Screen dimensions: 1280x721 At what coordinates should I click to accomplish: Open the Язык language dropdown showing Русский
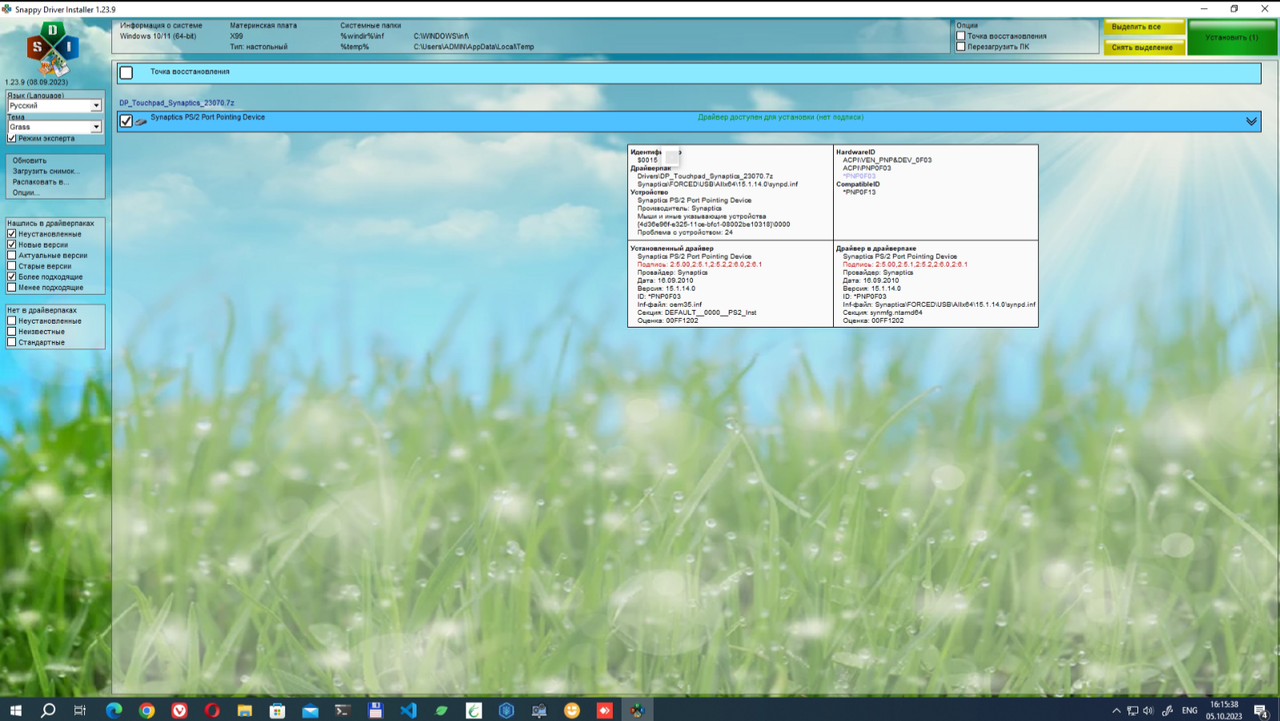(x=54, y=105)
